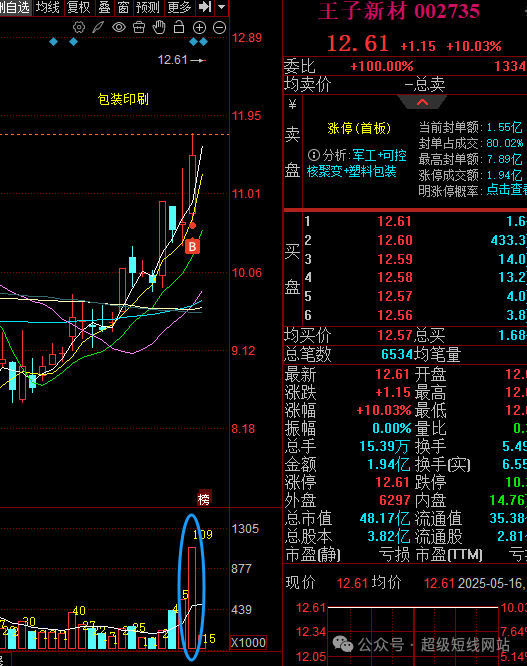527x666 pixels.
Task: Click the red B buy marker
Action: pos(192,246)
